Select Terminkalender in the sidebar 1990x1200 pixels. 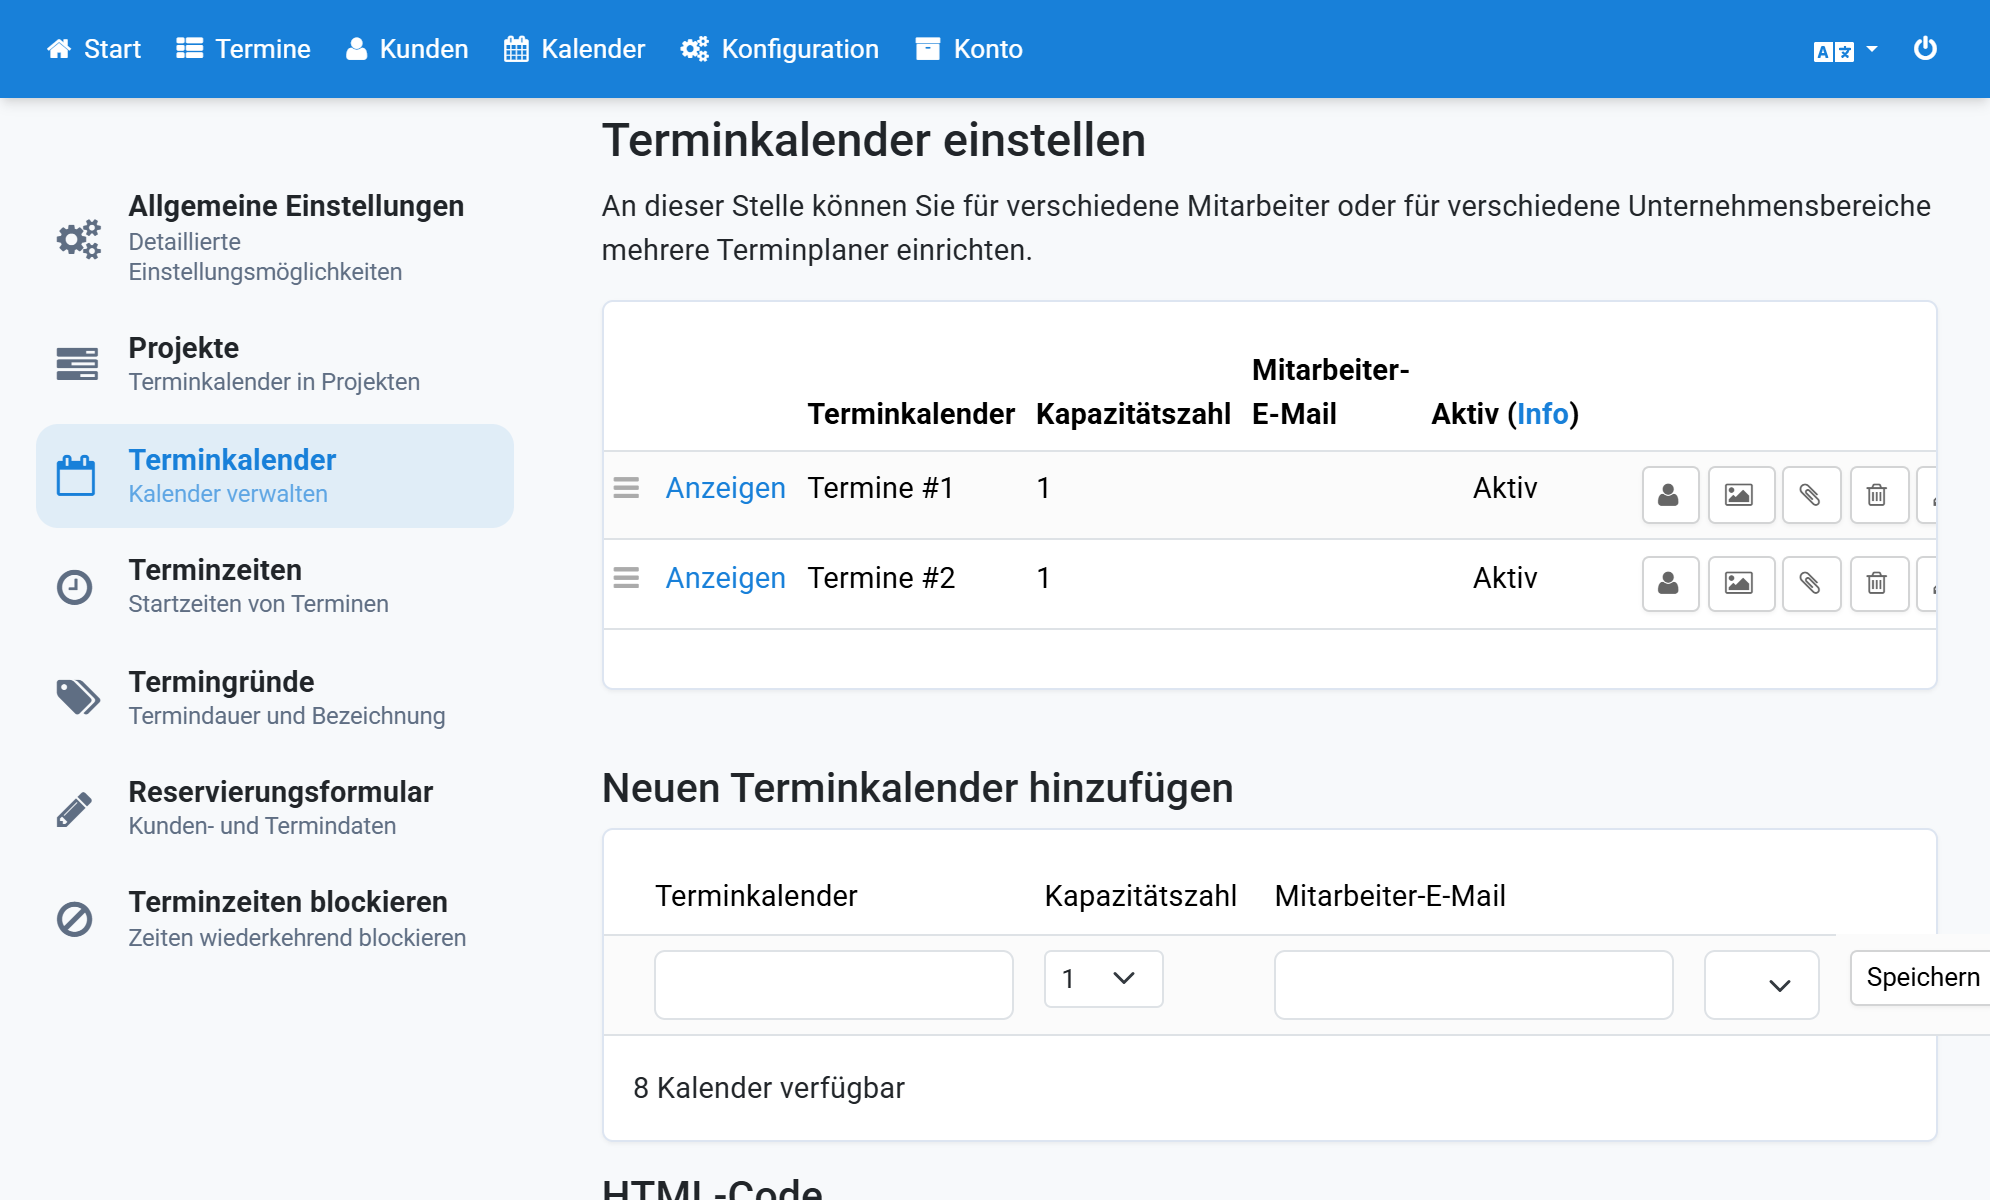click(275, 476)
